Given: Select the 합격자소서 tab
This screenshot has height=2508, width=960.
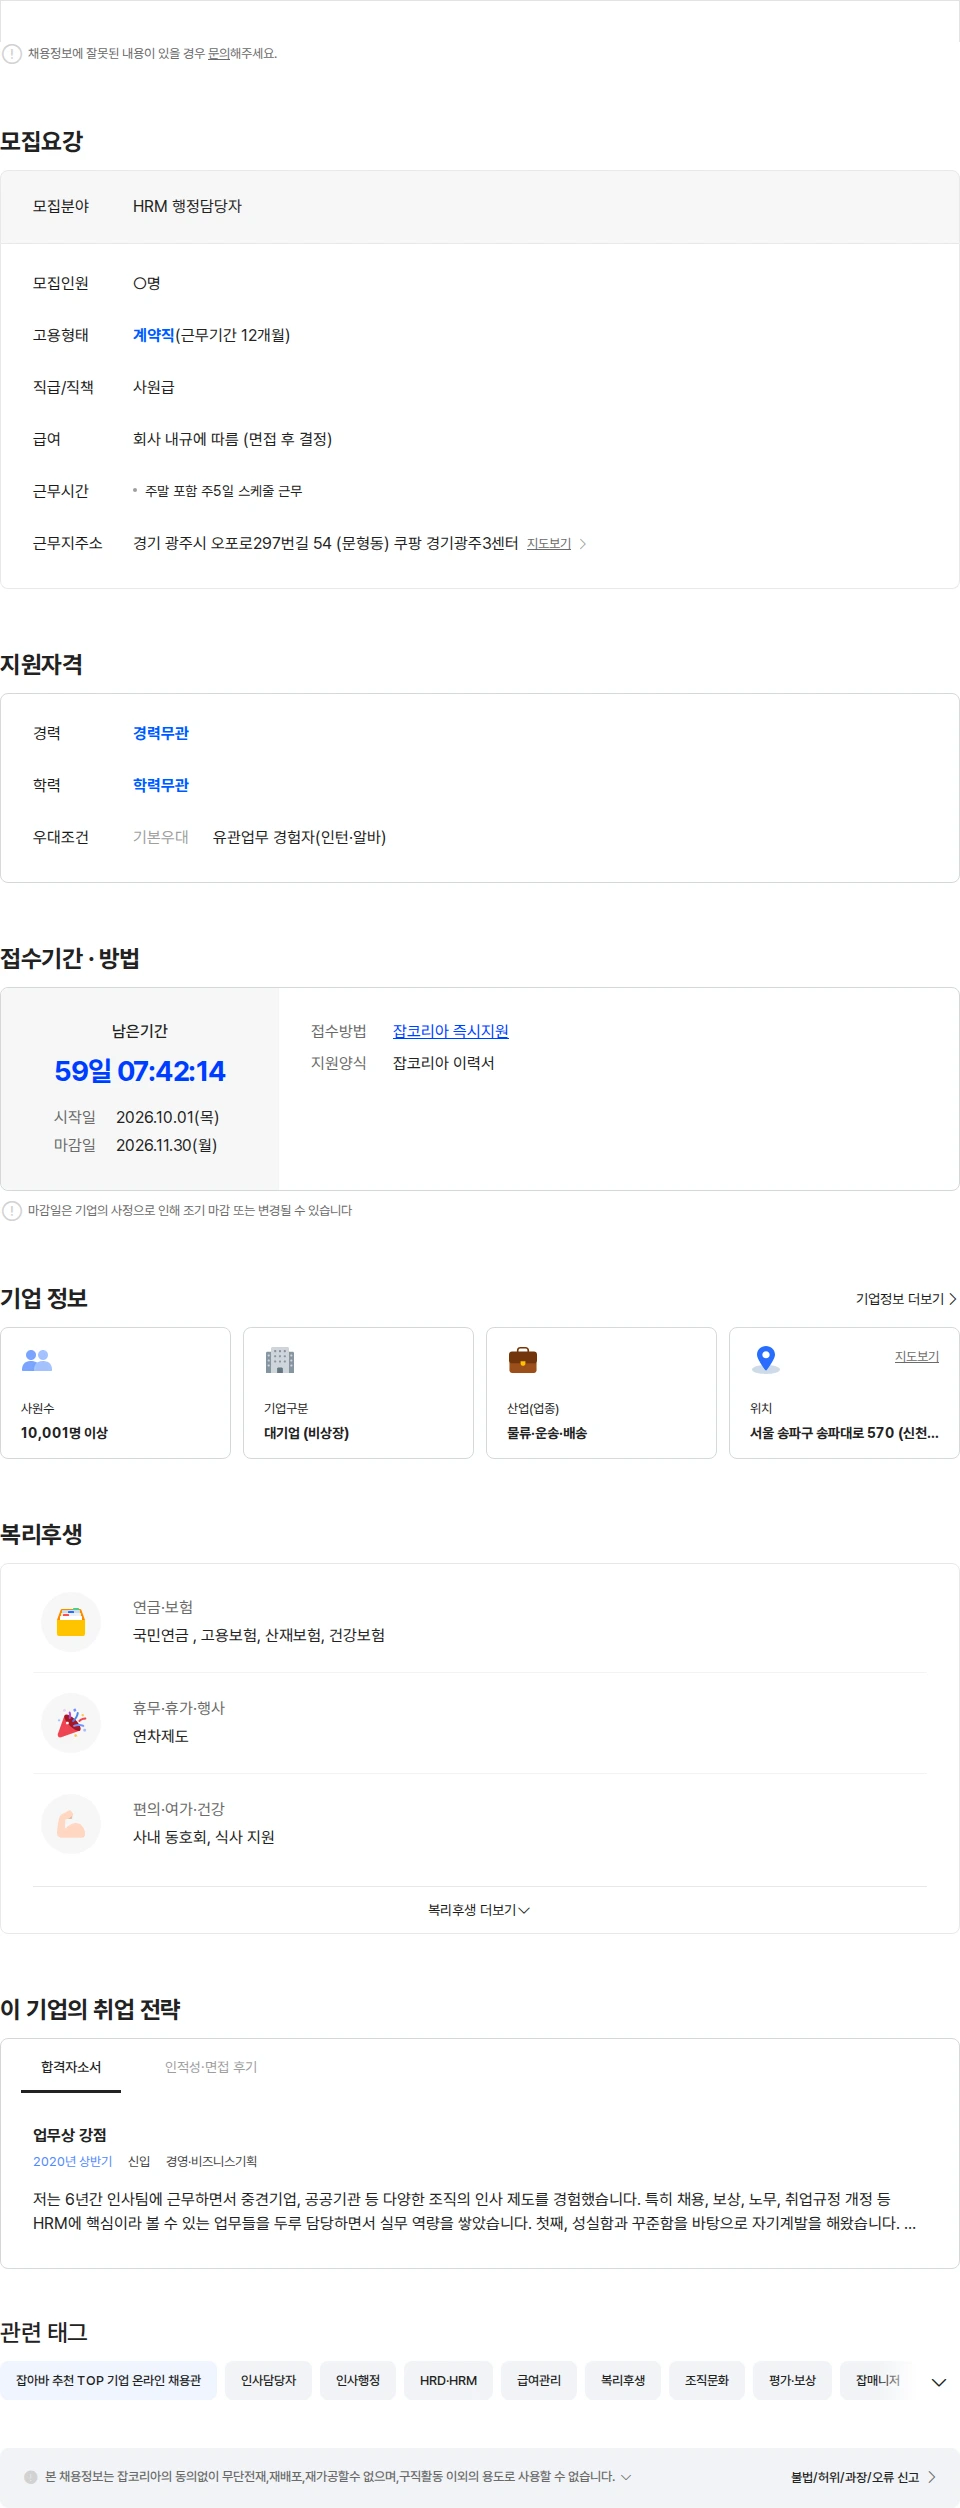Looking at the screenshot, I should (x=71, y=2067).
